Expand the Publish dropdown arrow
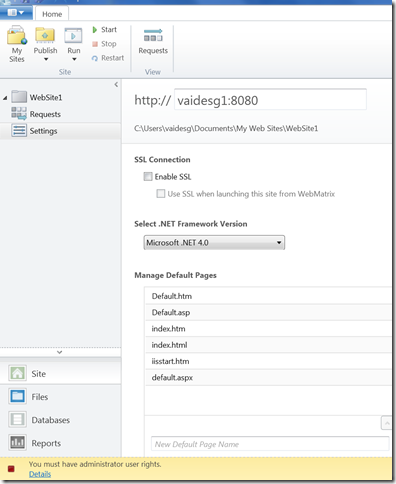Viewport: 396px width, 484px height. tap(46, 59)
